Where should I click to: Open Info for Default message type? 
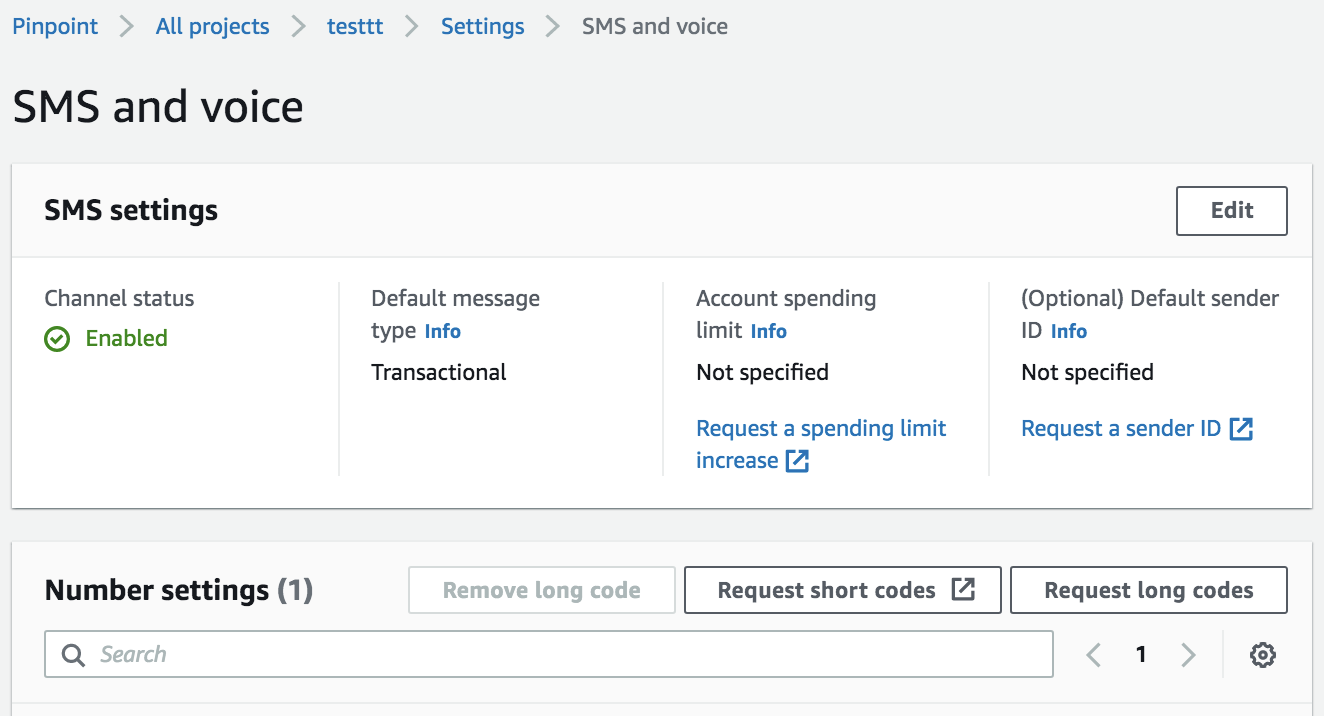point(443,331)
